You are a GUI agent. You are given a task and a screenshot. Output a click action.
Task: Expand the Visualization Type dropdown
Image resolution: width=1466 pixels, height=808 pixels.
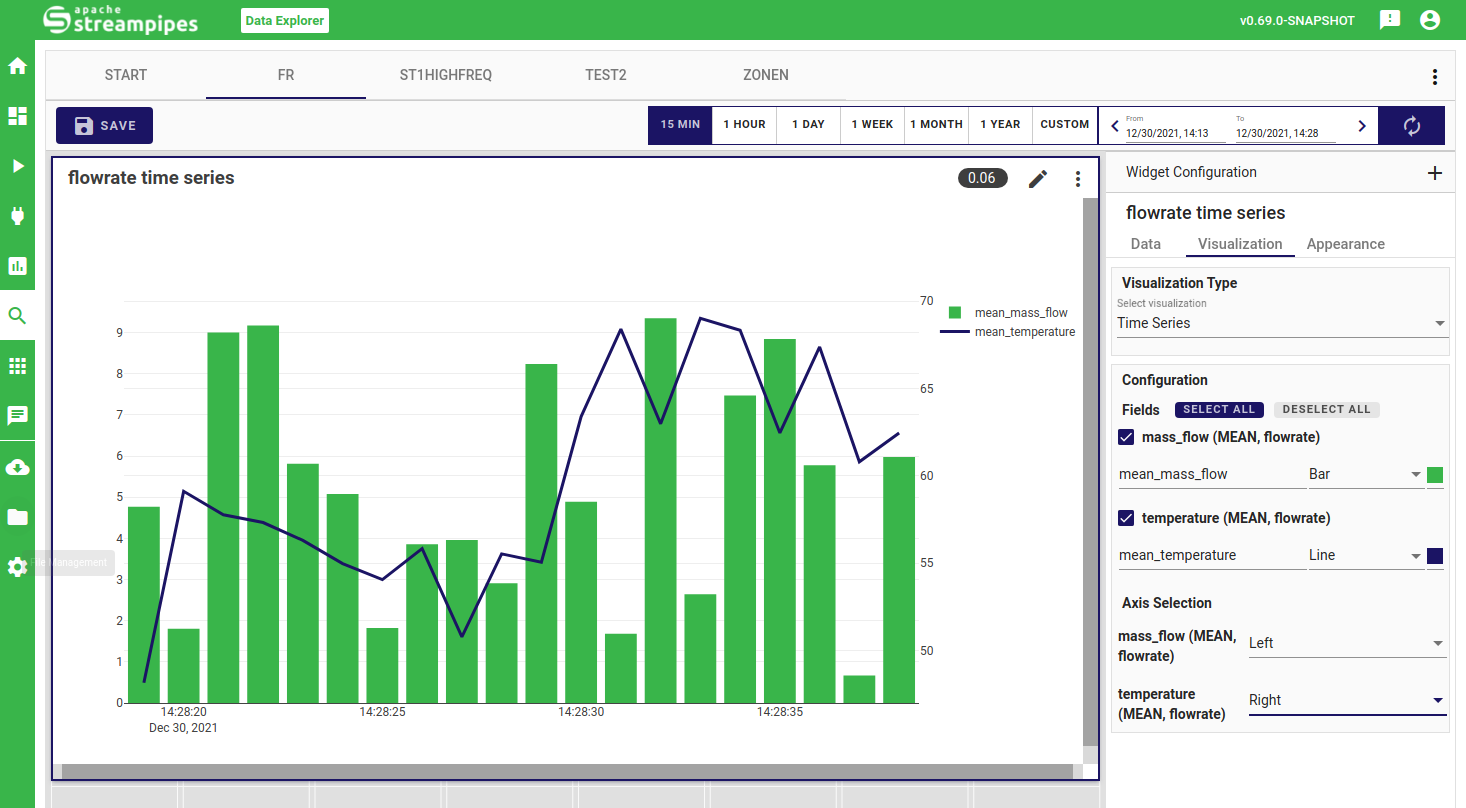(1282, 323)
